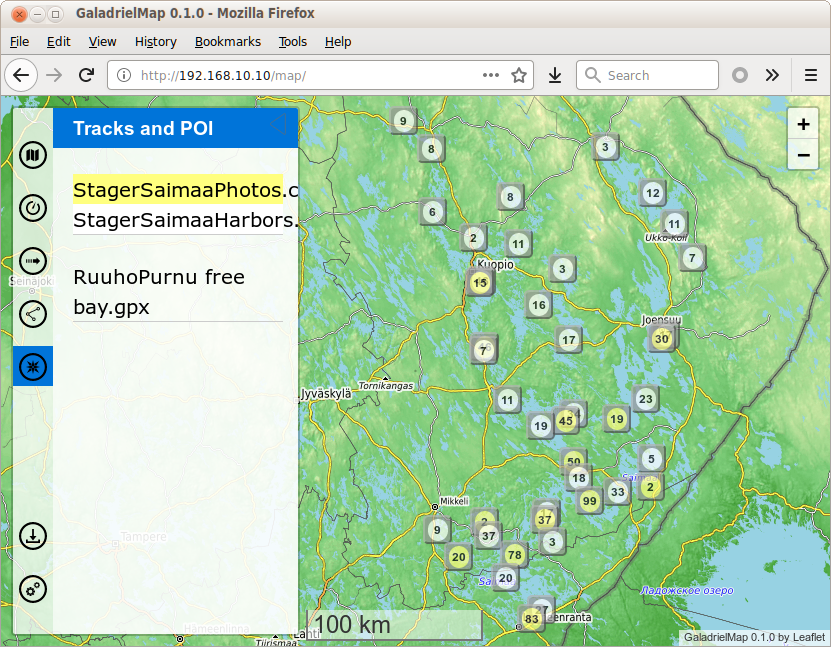831x647 pixels.
Task: Bookmark this page with star
Action: point(519,75)
